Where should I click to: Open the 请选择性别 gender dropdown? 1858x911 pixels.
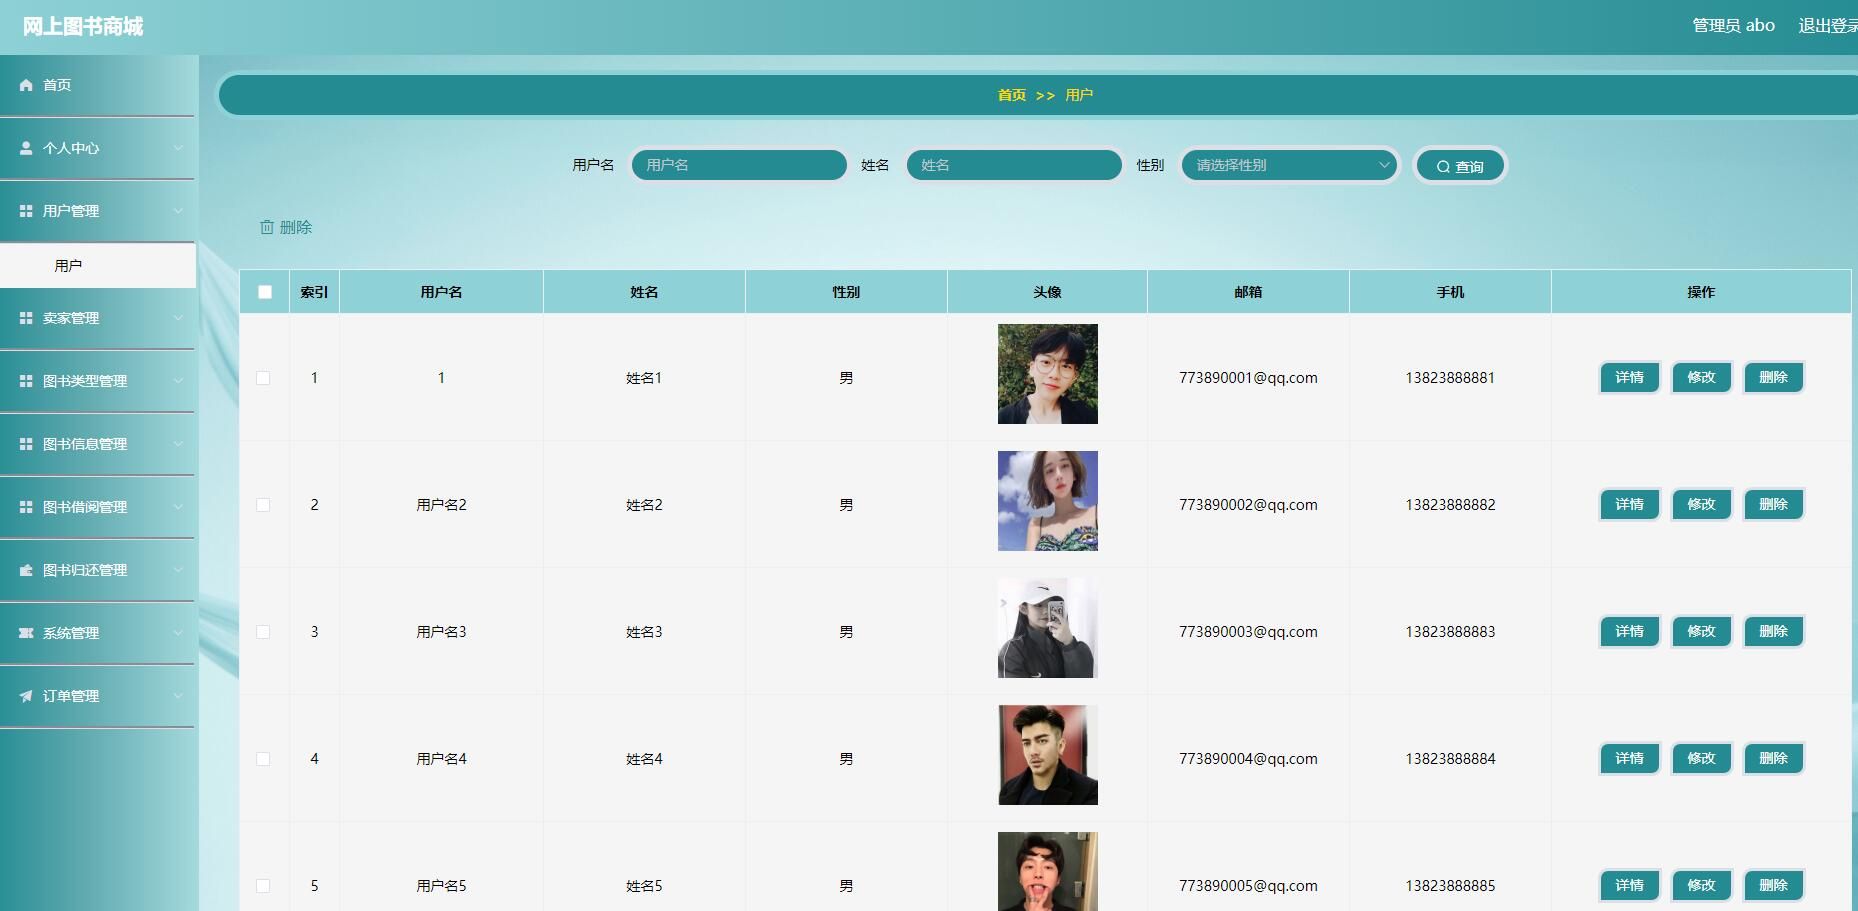[1289, 165]
